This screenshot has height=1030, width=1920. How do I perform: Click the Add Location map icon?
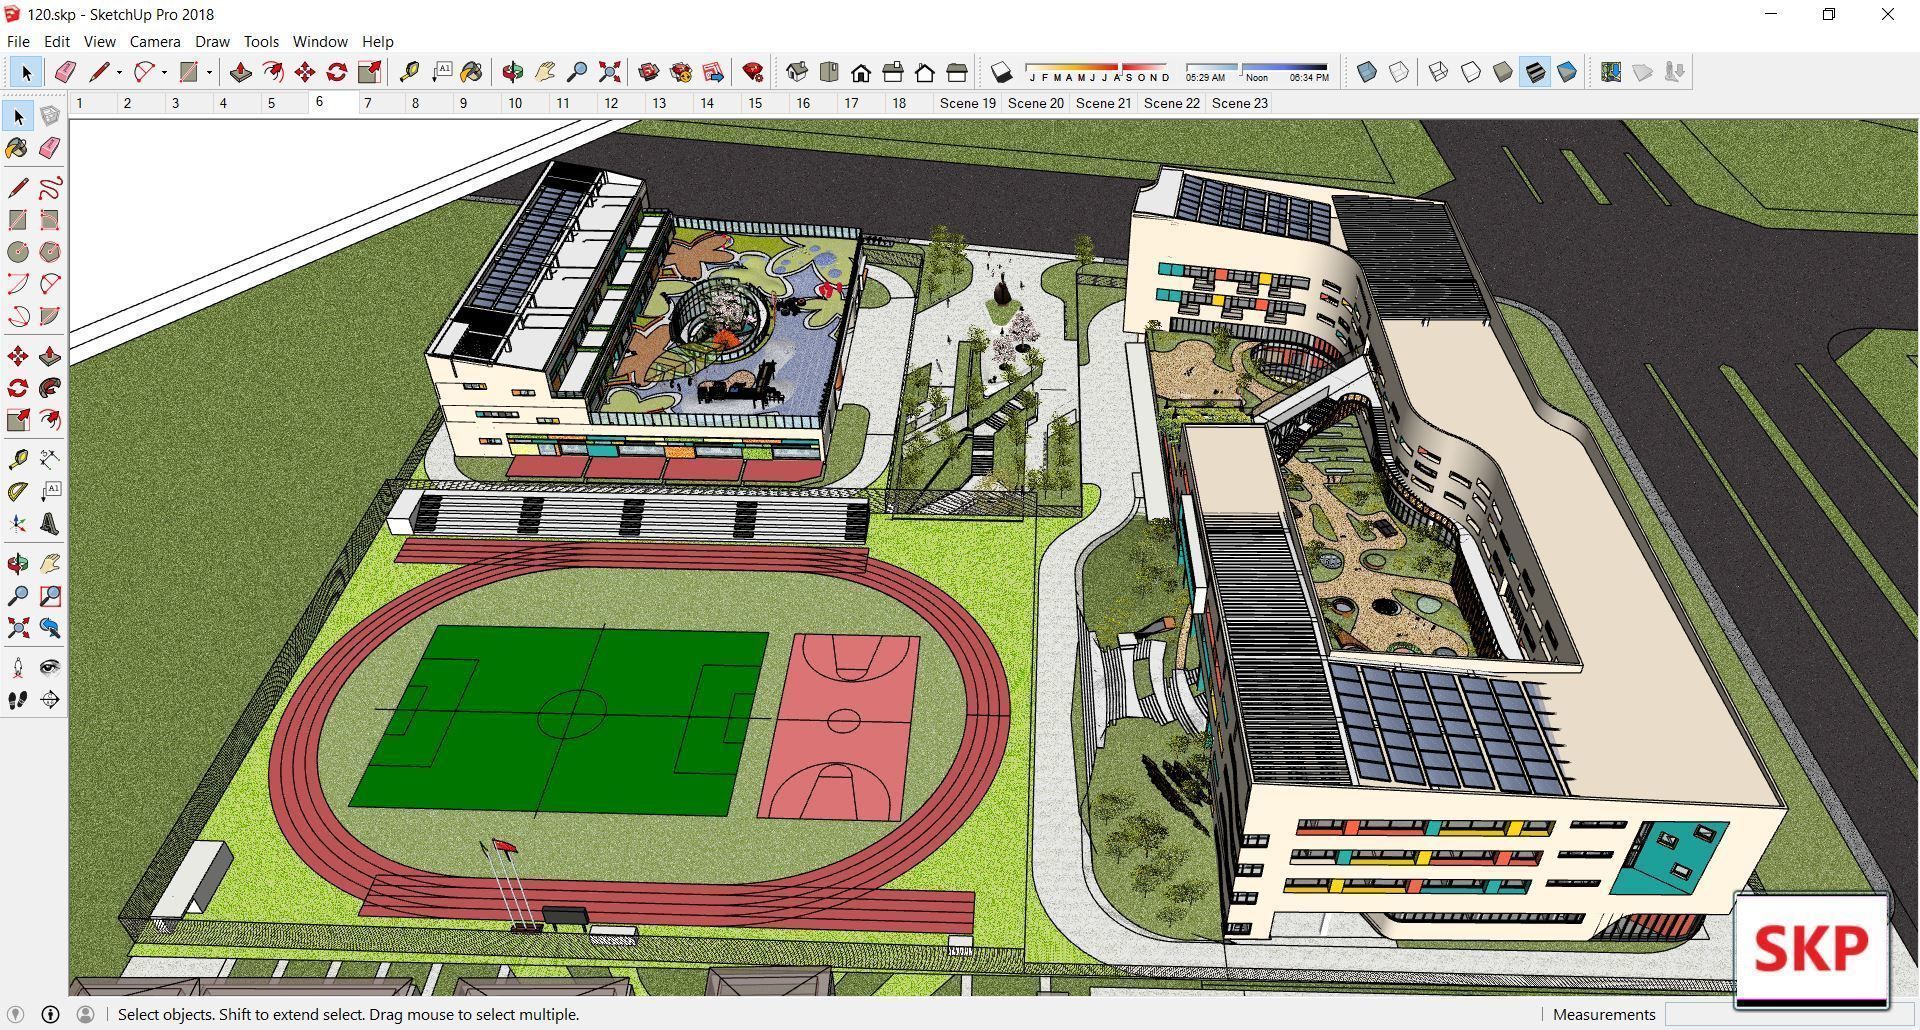click(x=1610, y=72)
